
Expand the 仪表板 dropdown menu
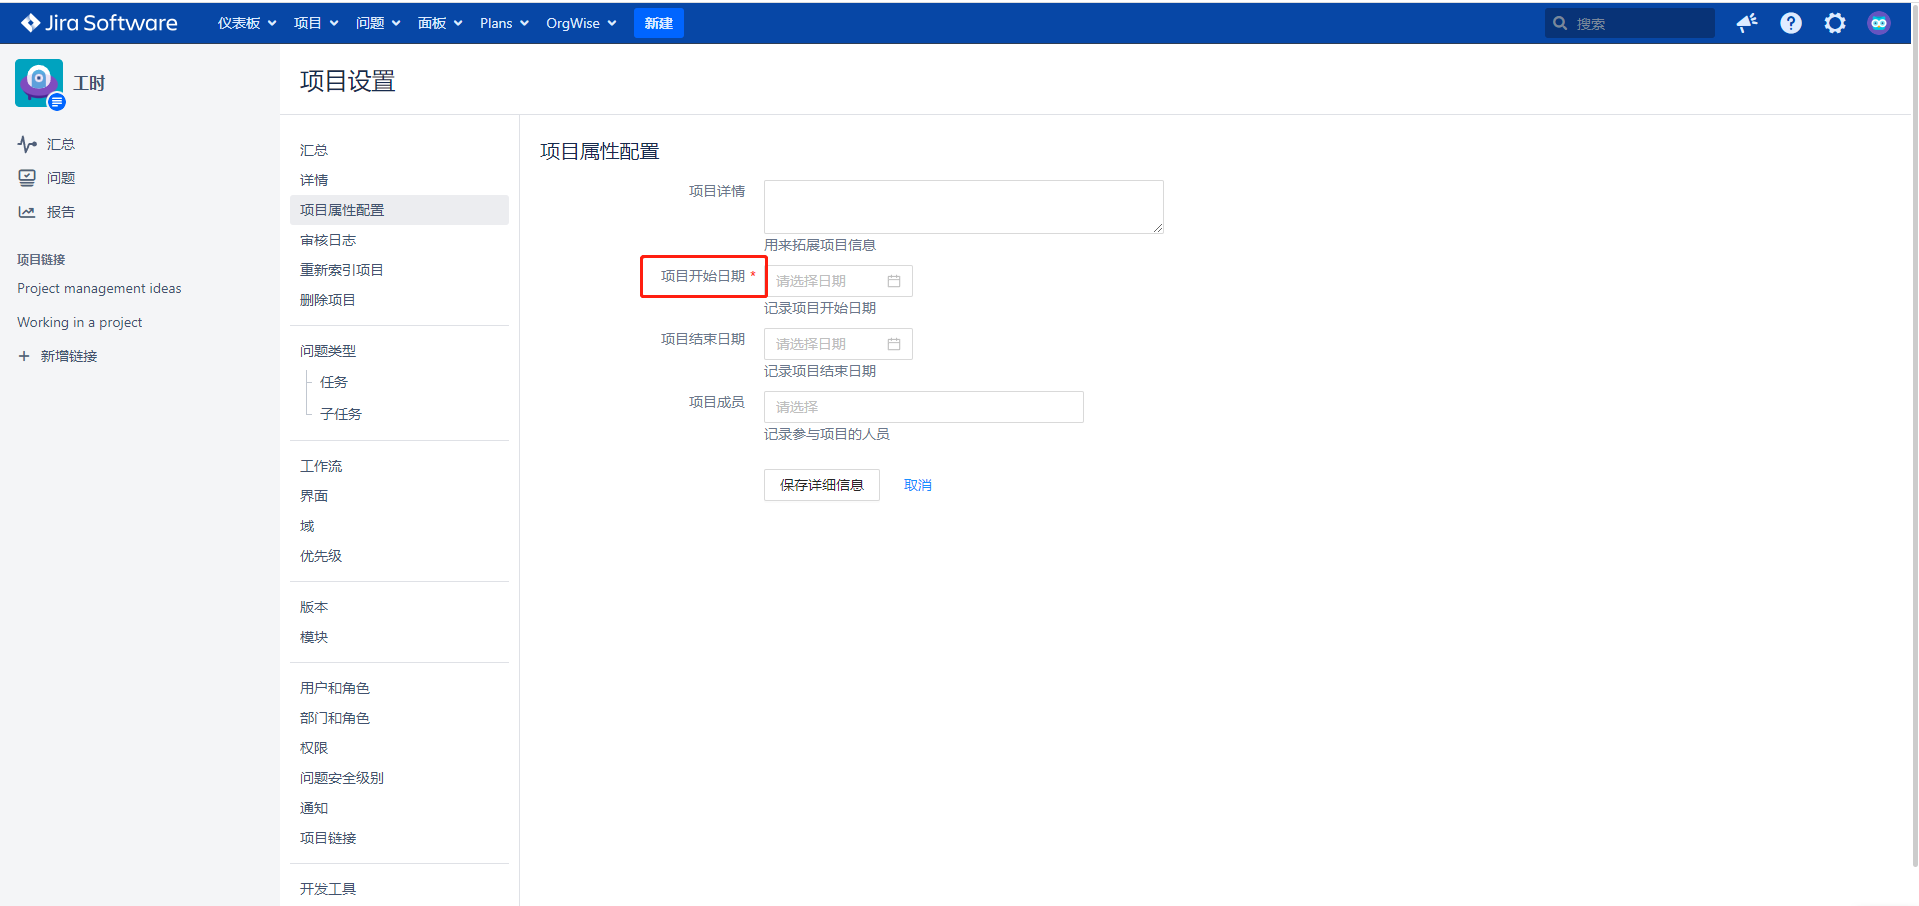tap(247, 23)
